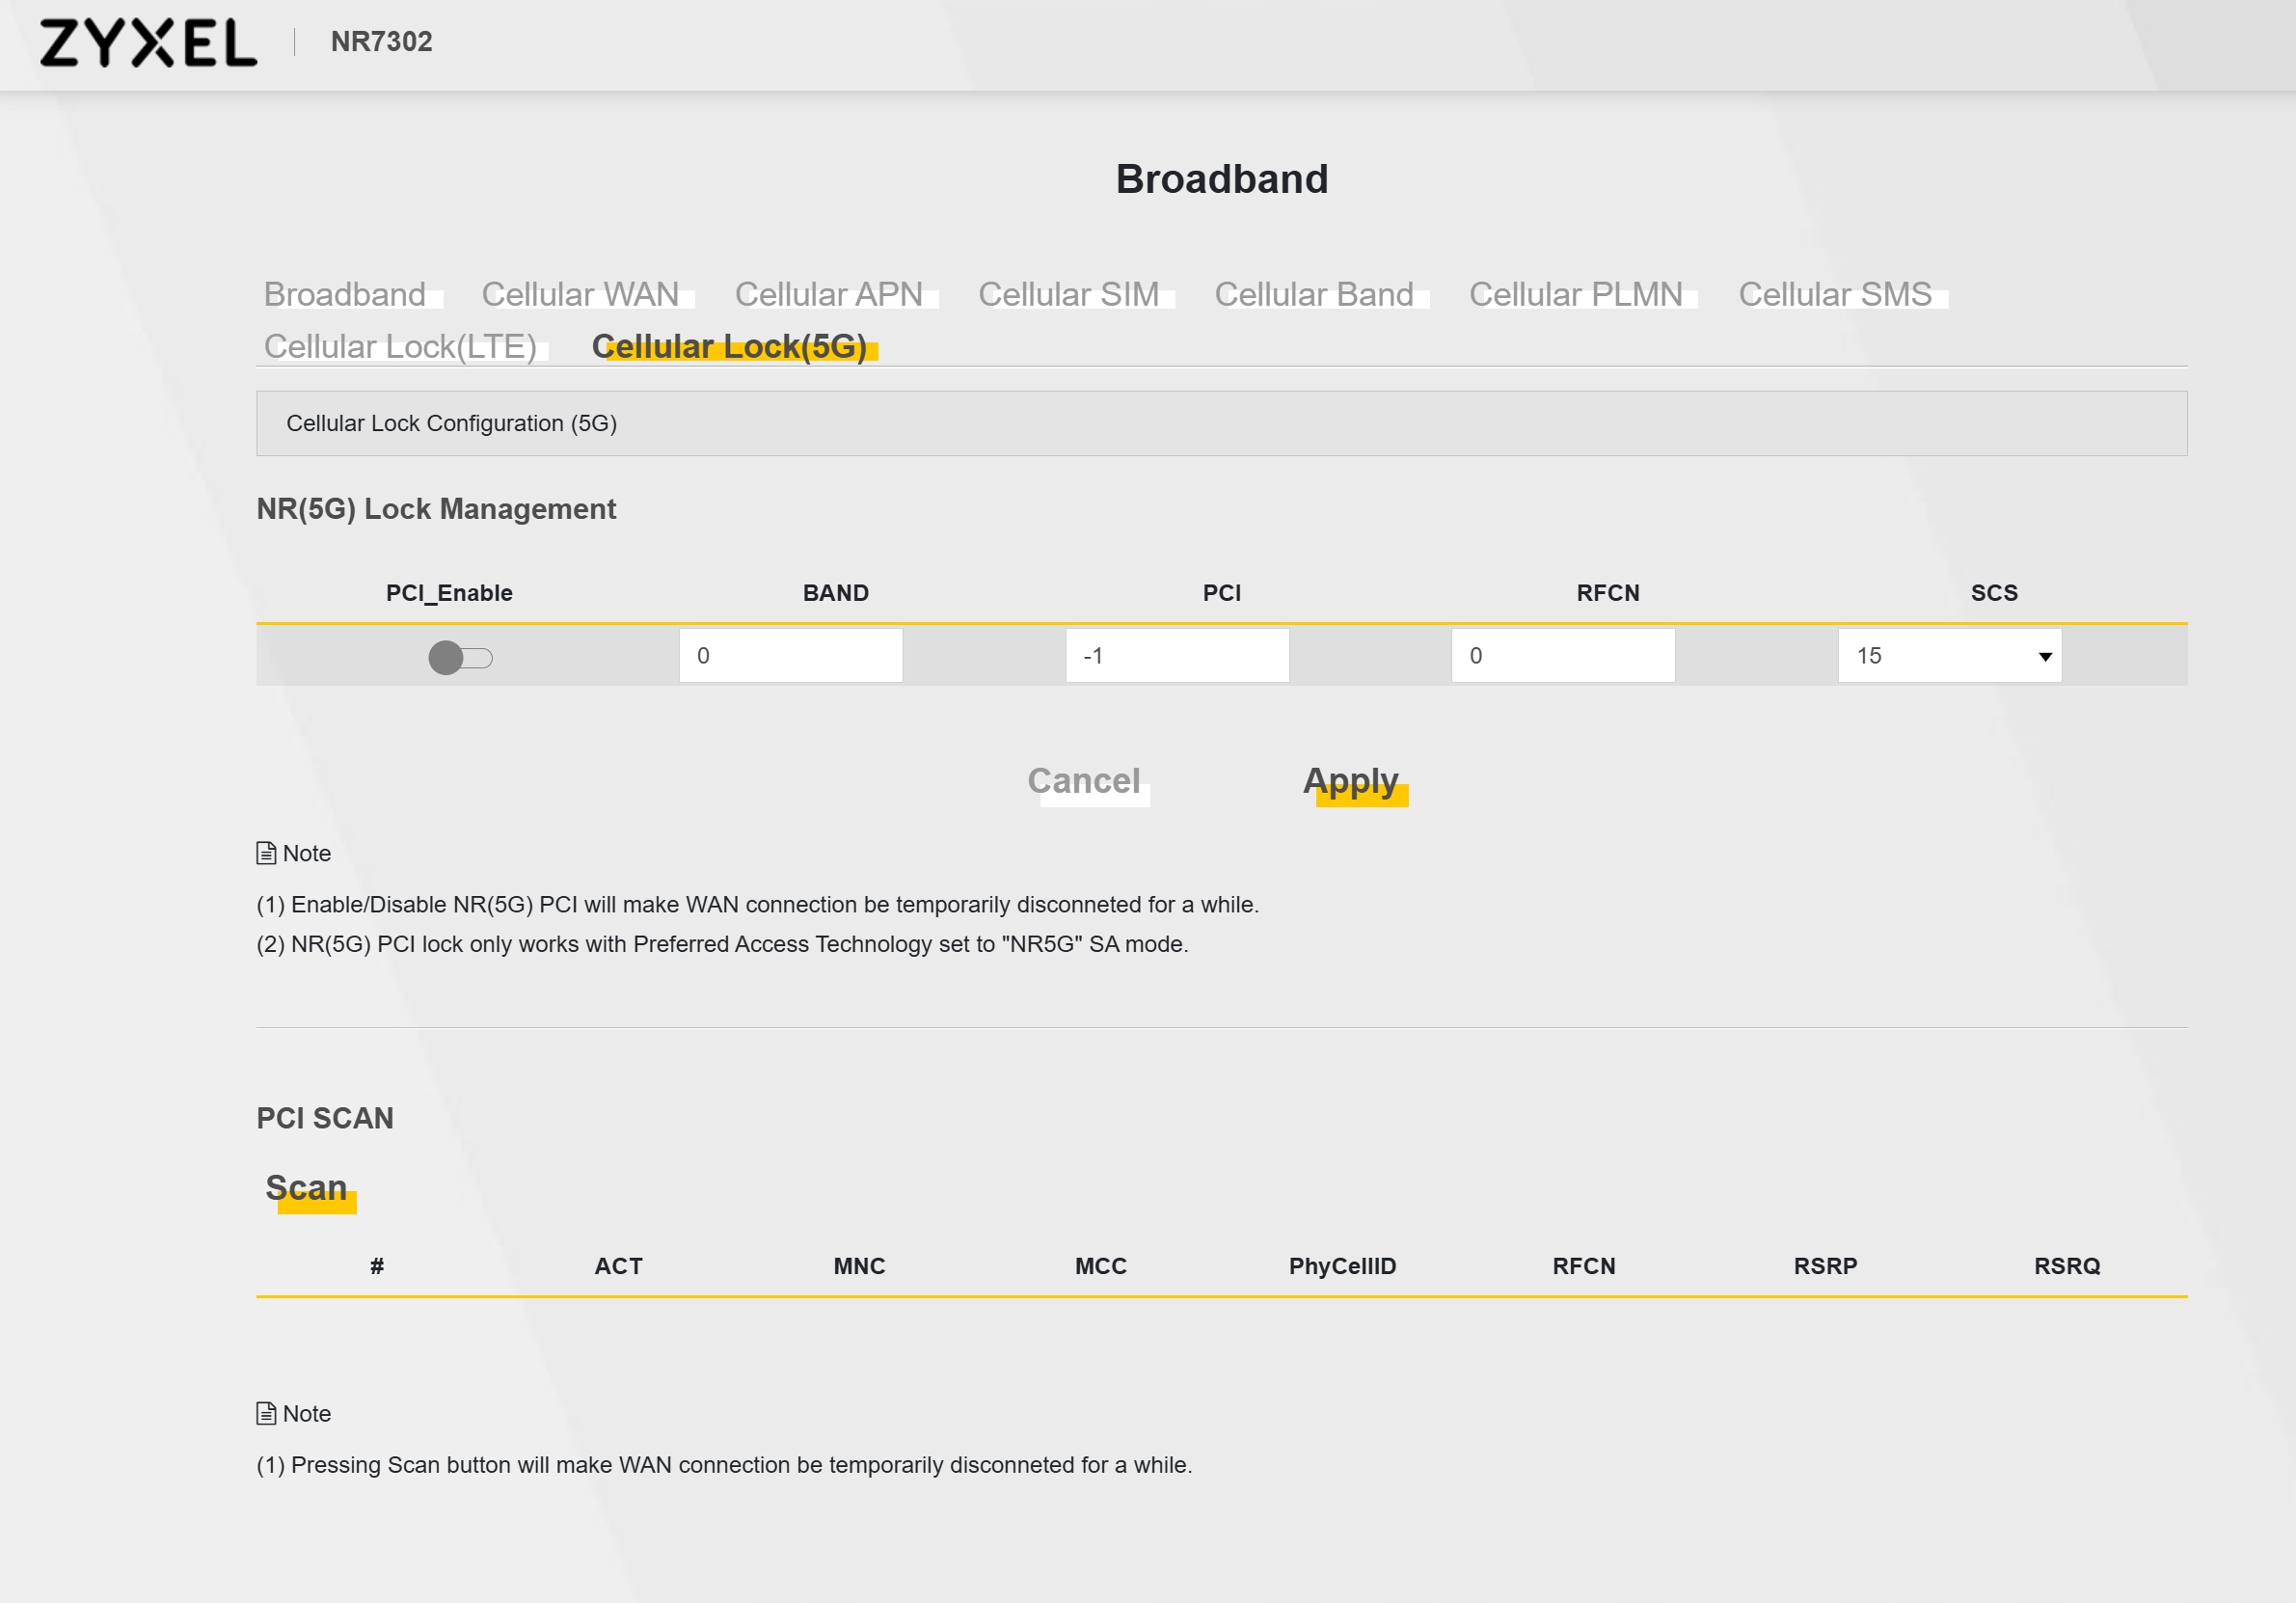
Task: Click the BAND input field
Action: (x=790, y=656)
